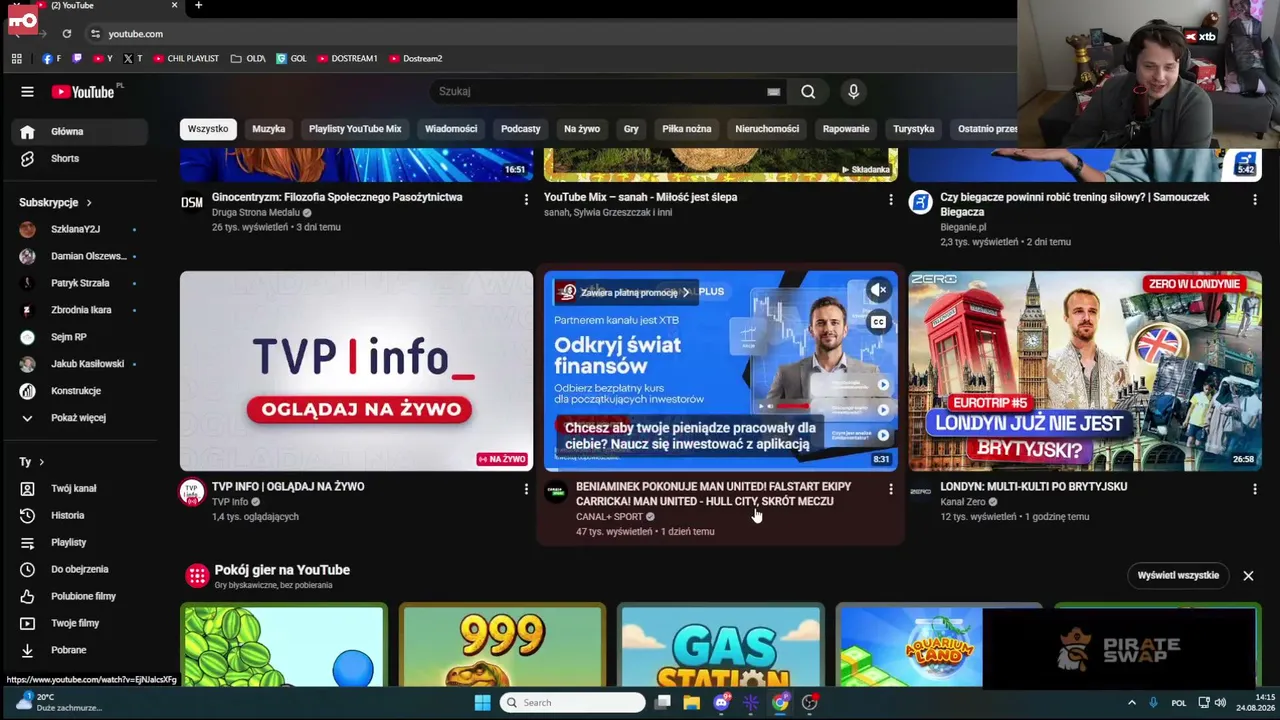Screen dimensions: 1280x720
Task: Open Task View on the taskbar
Action: click(662, 703)
